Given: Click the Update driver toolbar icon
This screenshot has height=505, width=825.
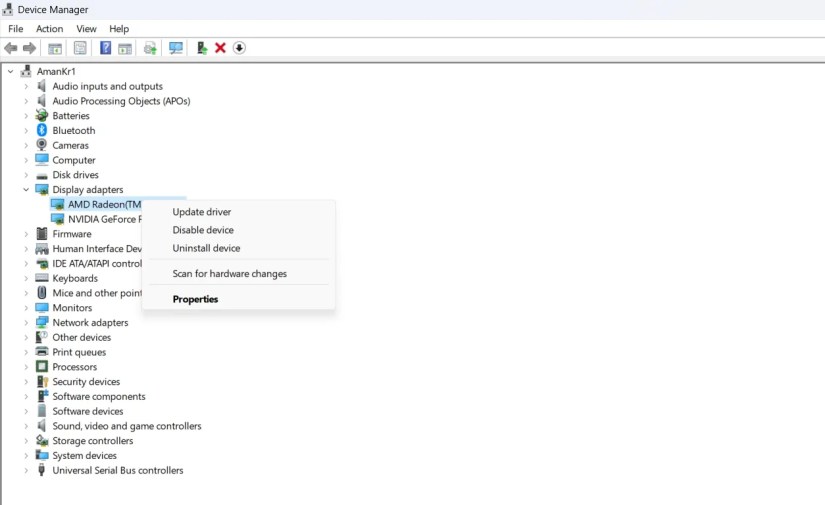Looking at the screenshot, I should pyautogui.click(x=150, y=48).
